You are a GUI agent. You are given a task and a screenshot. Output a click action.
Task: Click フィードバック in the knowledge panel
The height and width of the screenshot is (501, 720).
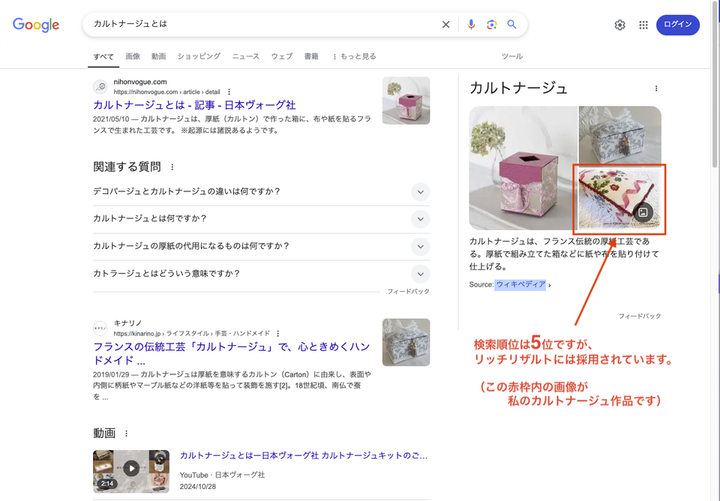(640, 316)
